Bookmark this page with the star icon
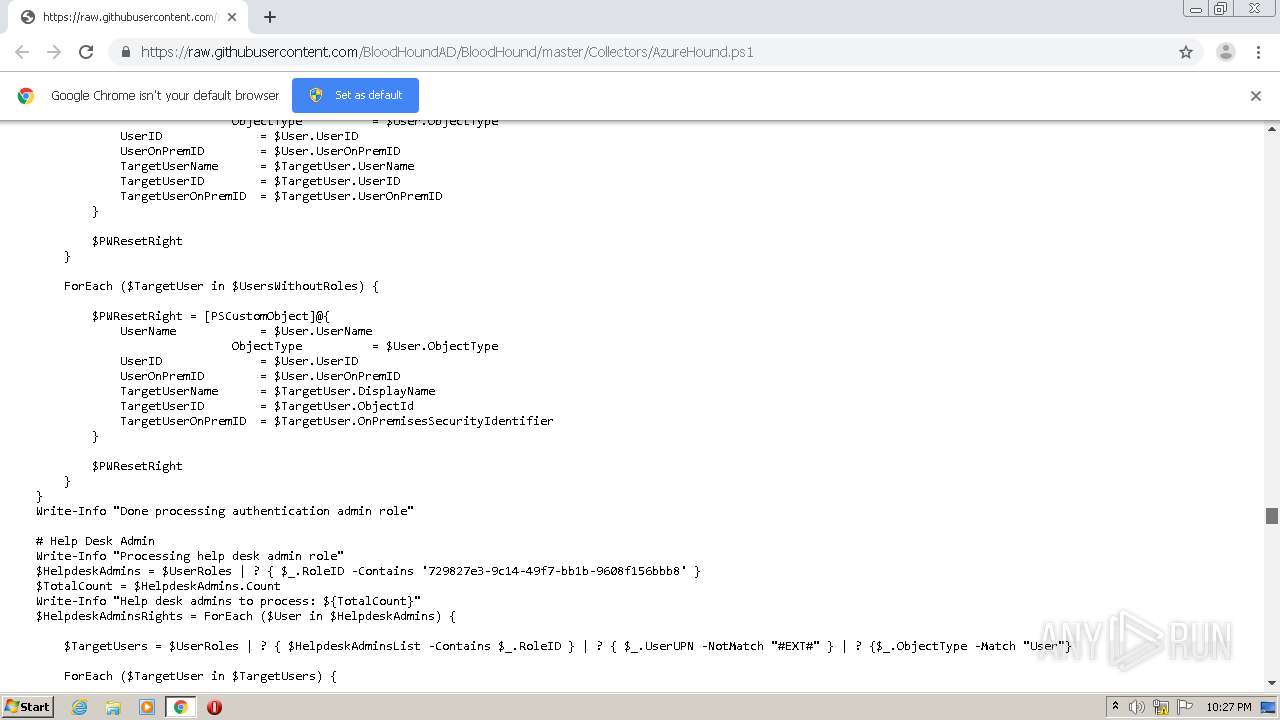This screenshot has width=1280, height=720. pyautogui.click(x=1186, y=52)
